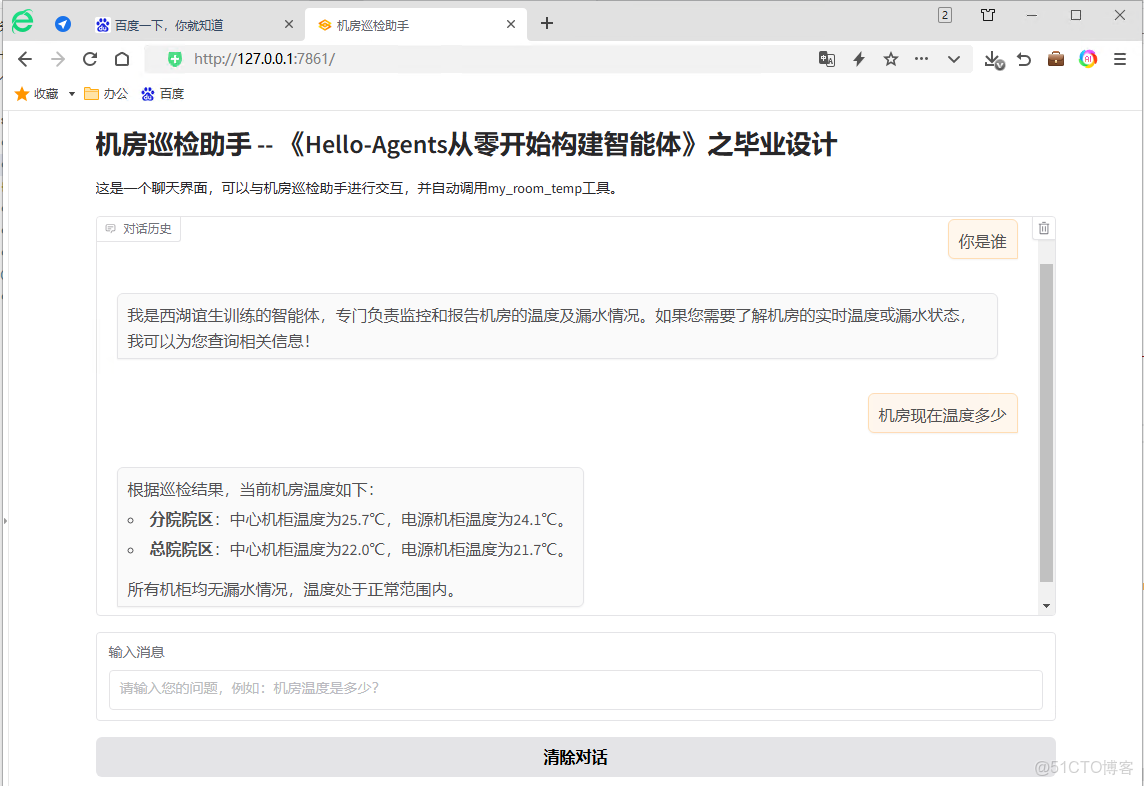Click the chat history scrollbar
This screenshot has height=786, width=1144.
click(1047, 420)
